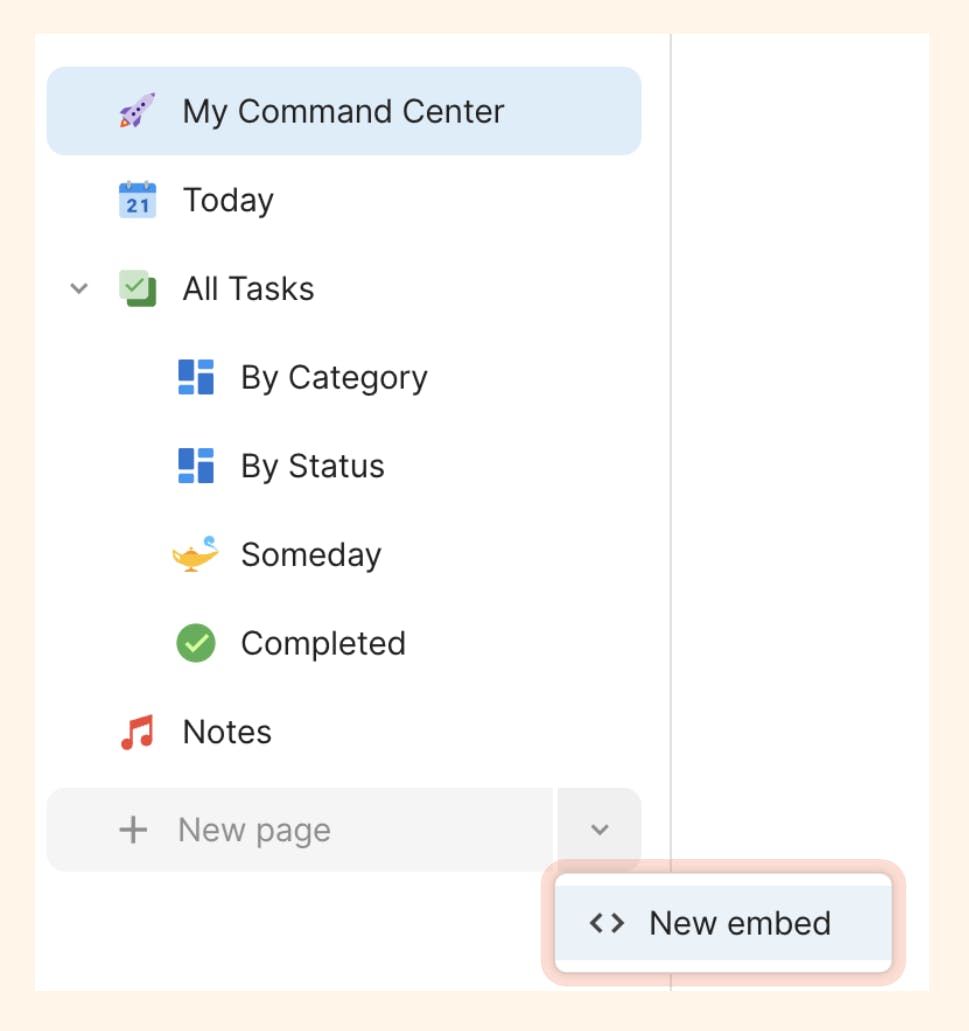Screen dimensions: 969x1031
Task: Click the calendar icon next to Today
Action: [138, 200]
